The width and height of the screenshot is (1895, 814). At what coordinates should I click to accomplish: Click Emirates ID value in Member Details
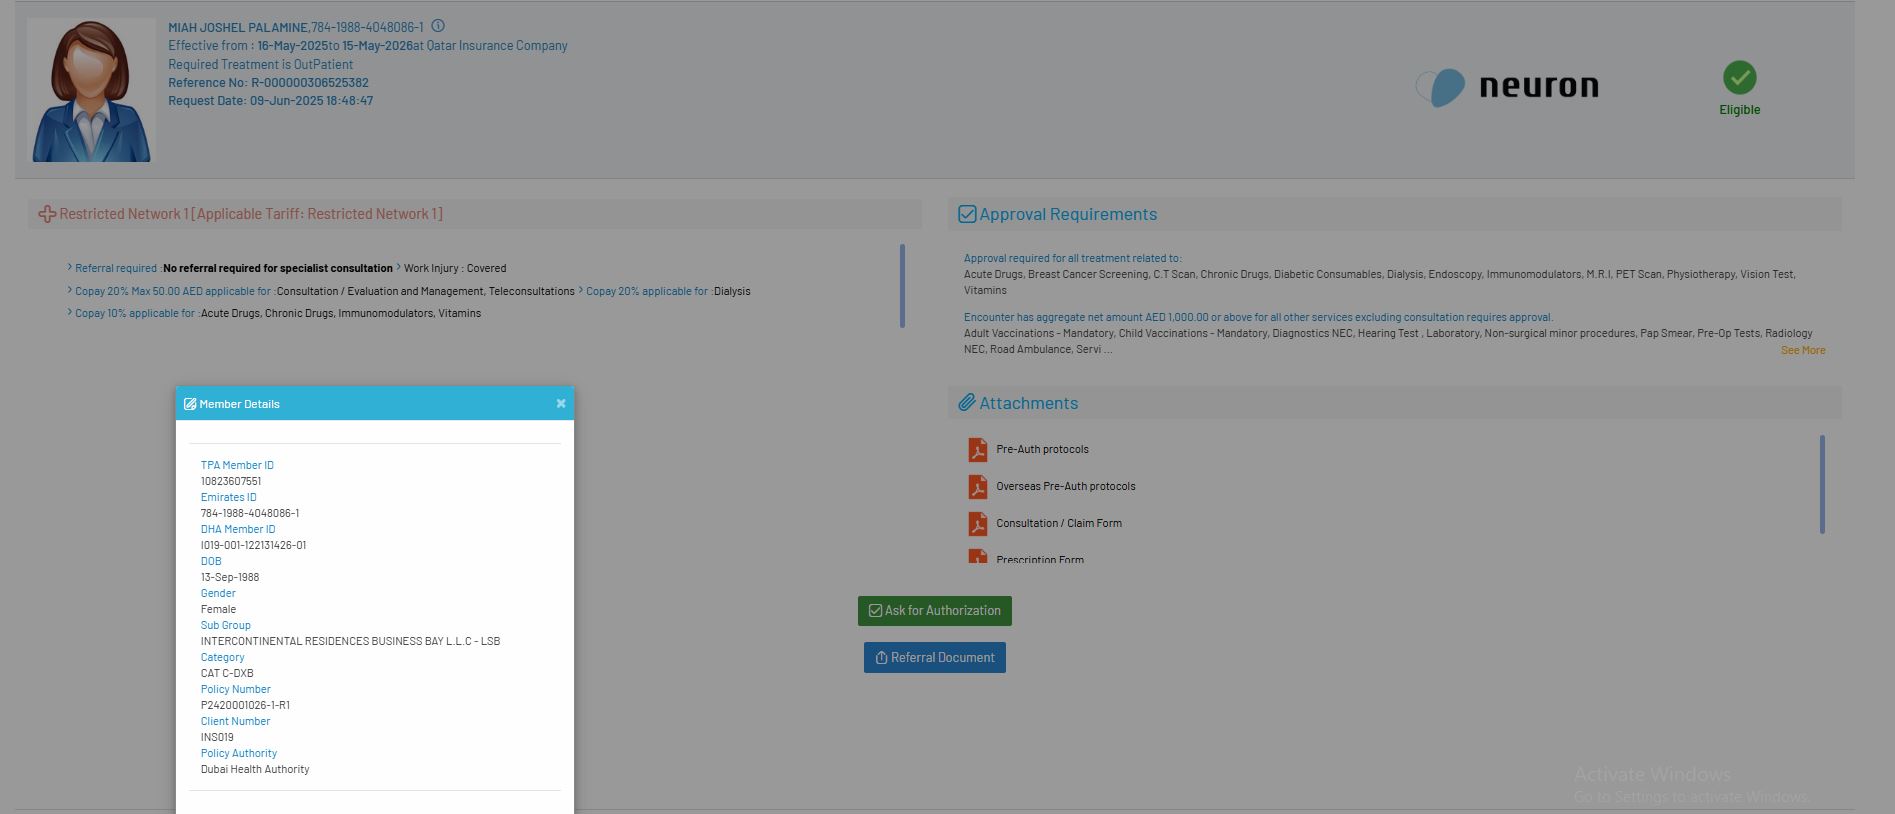pos(250,513)
